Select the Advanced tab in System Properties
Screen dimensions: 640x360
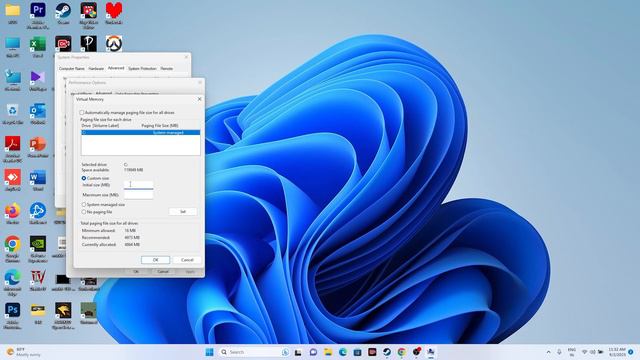[x=116, y=68]
